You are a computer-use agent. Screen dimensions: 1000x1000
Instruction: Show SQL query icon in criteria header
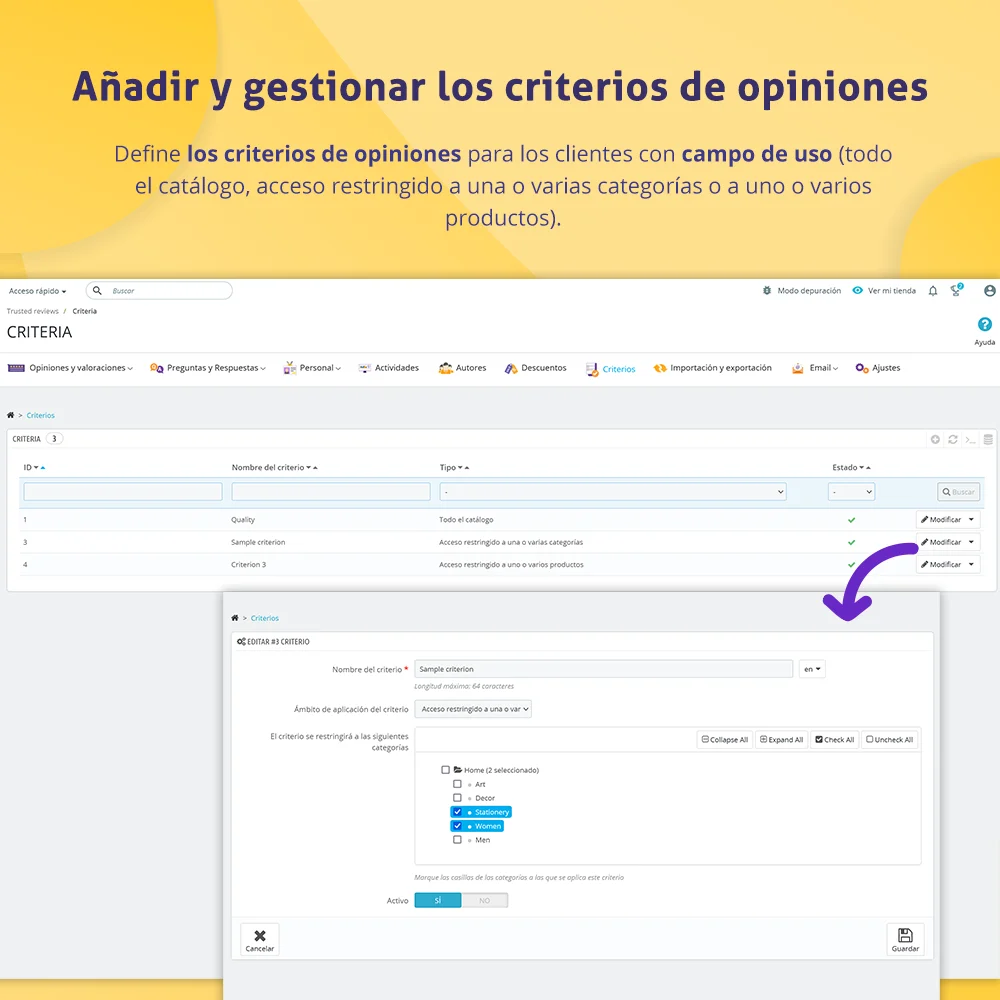971,439
